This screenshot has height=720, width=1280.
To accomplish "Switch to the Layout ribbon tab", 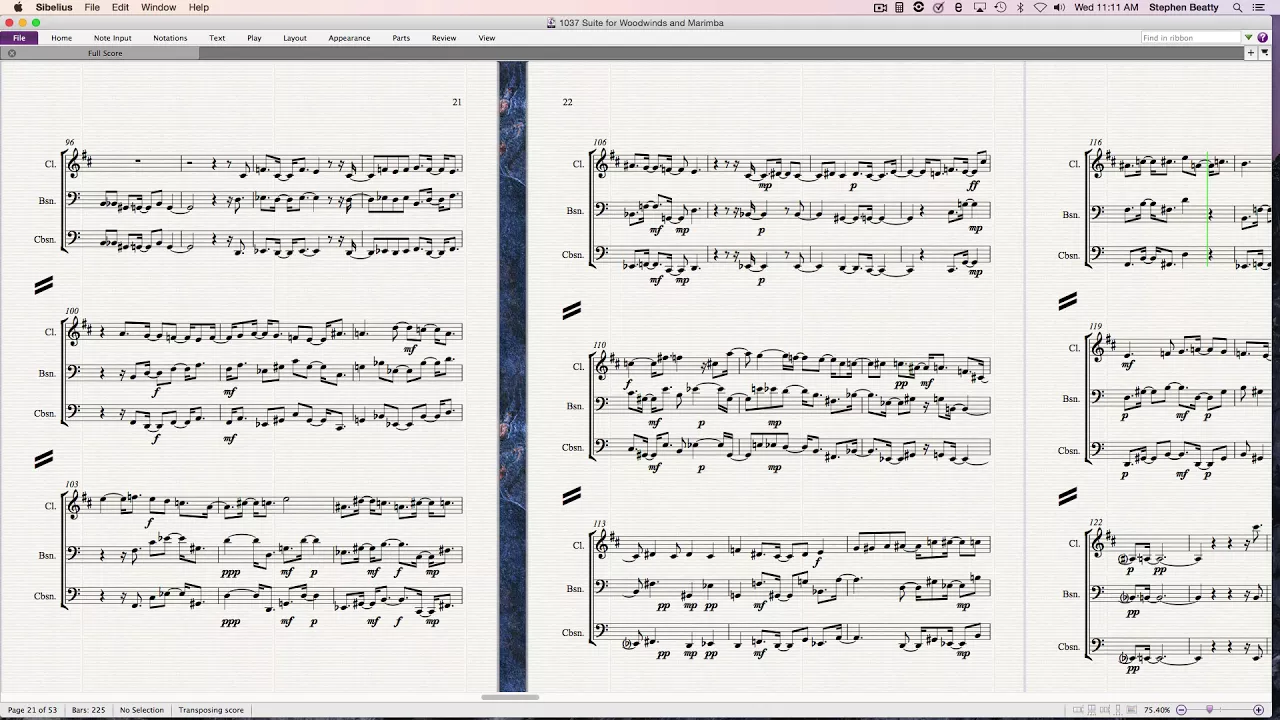I will pyautogui.click(x=295, y=38).
